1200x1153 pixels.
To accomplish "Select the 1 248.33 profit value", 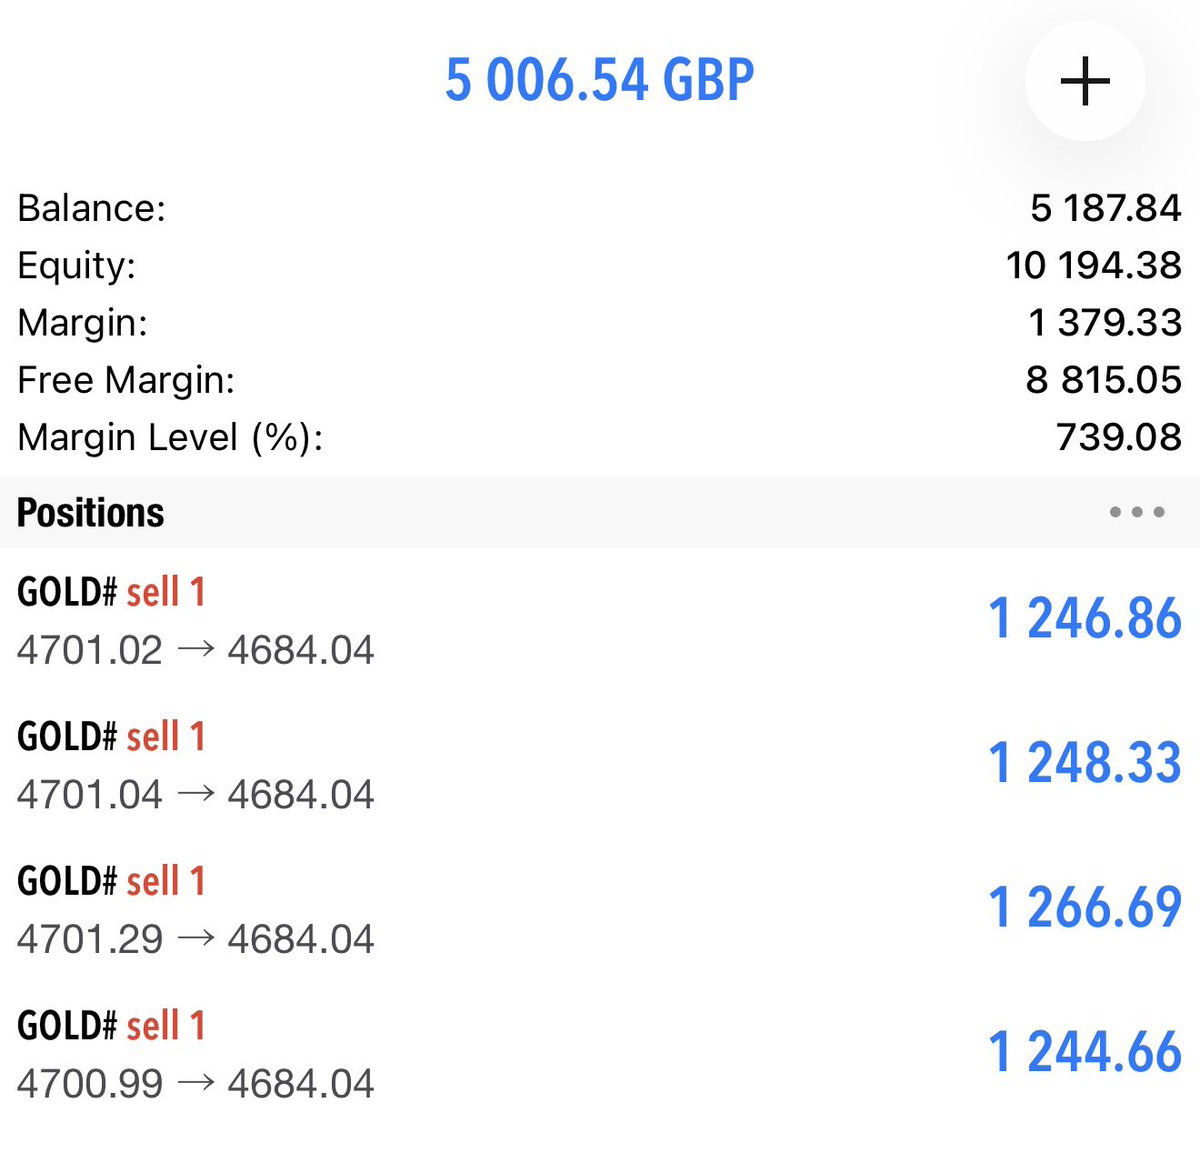I will [1085, 763].
